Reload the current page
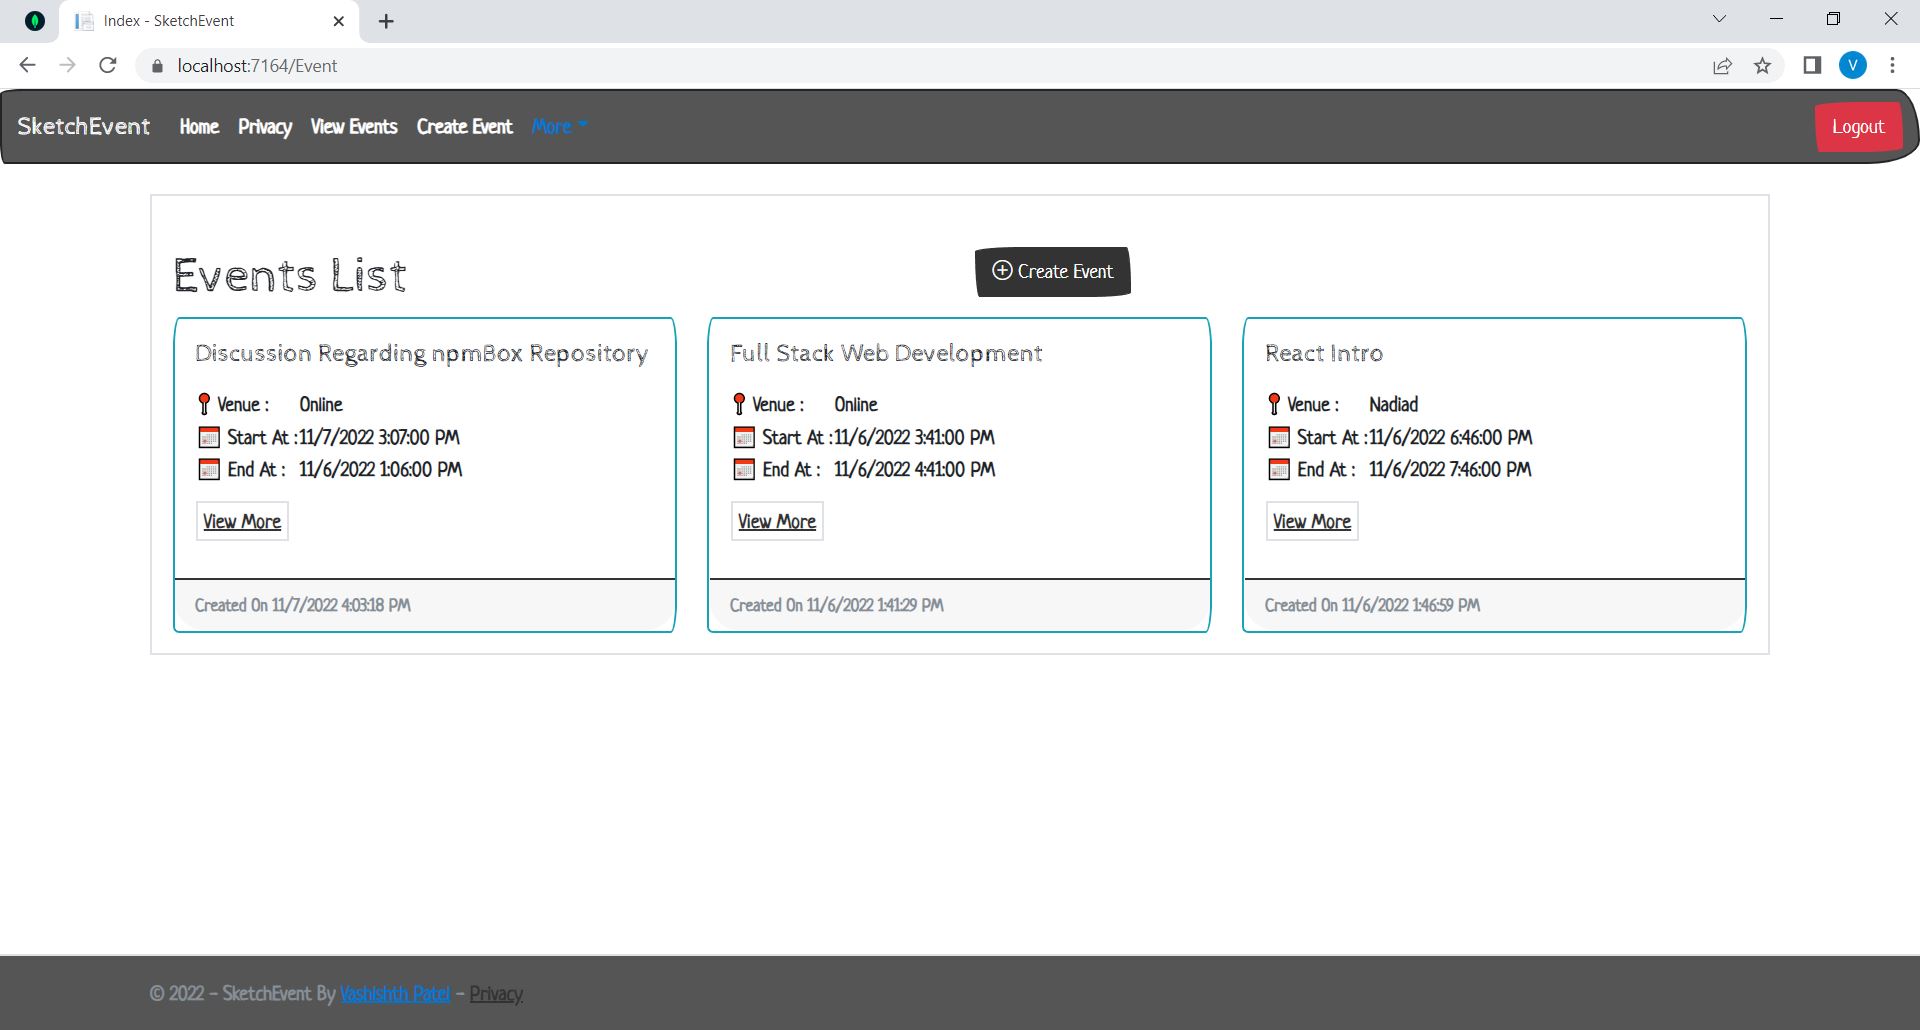Screen dimensions: 1920x1030 (x=108, y=66)
